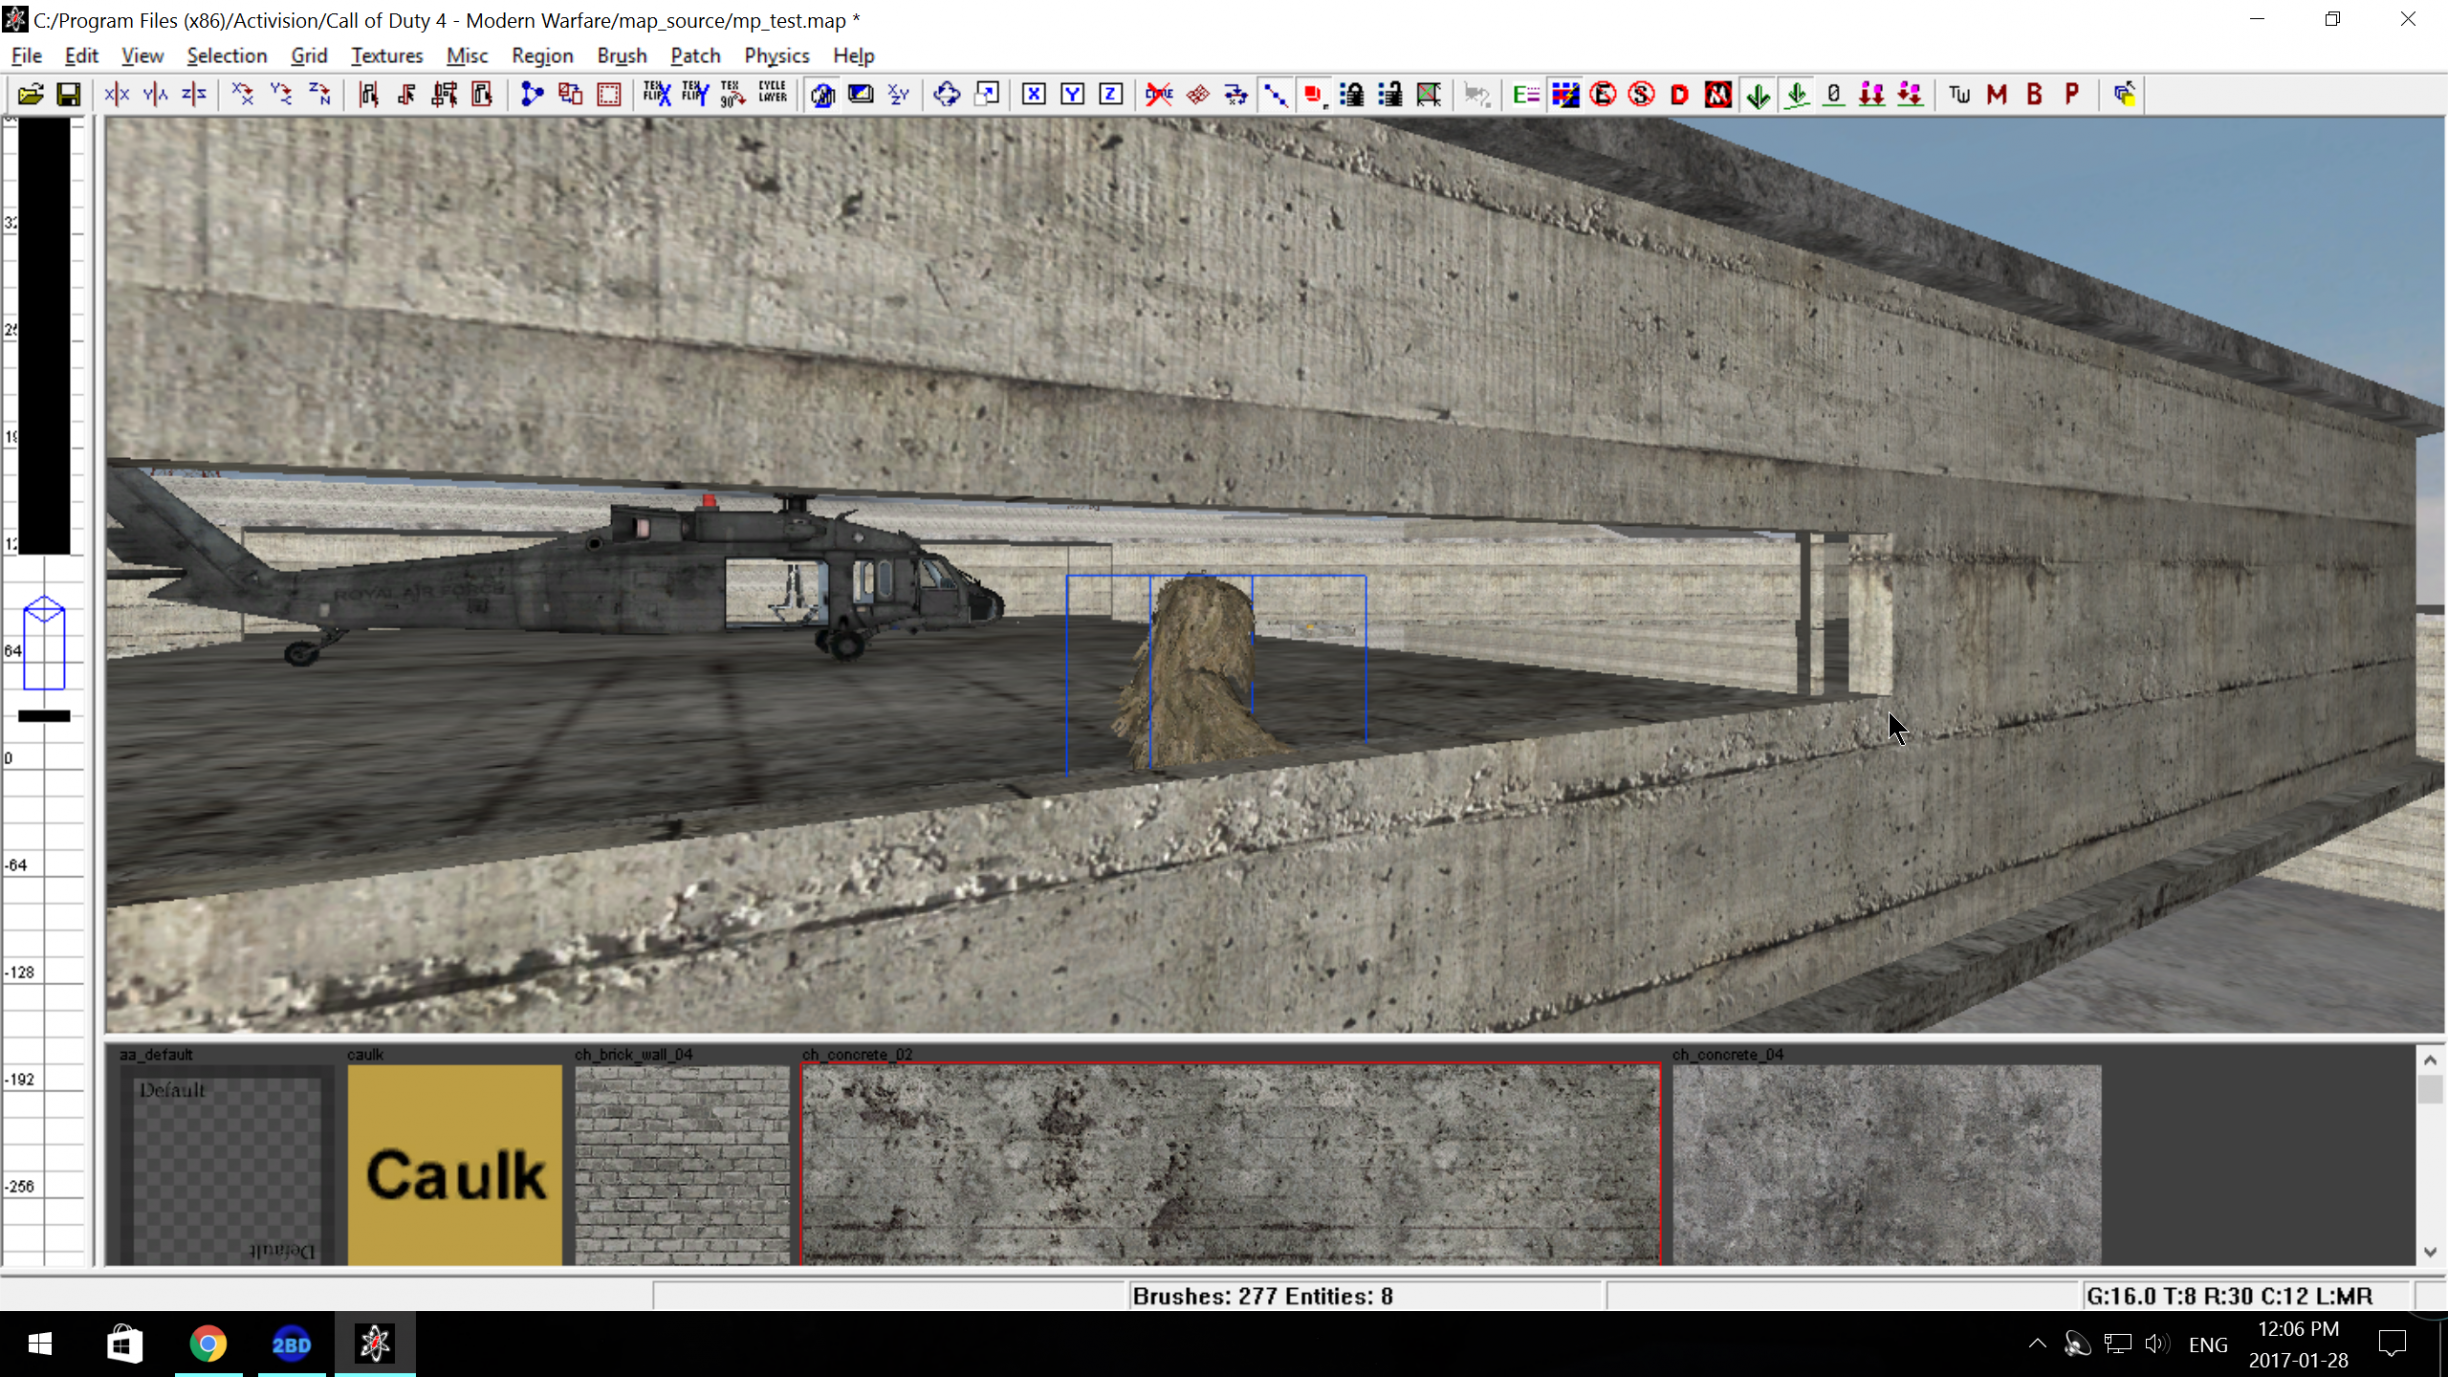Click the XYZ view cycle icon

899,94
